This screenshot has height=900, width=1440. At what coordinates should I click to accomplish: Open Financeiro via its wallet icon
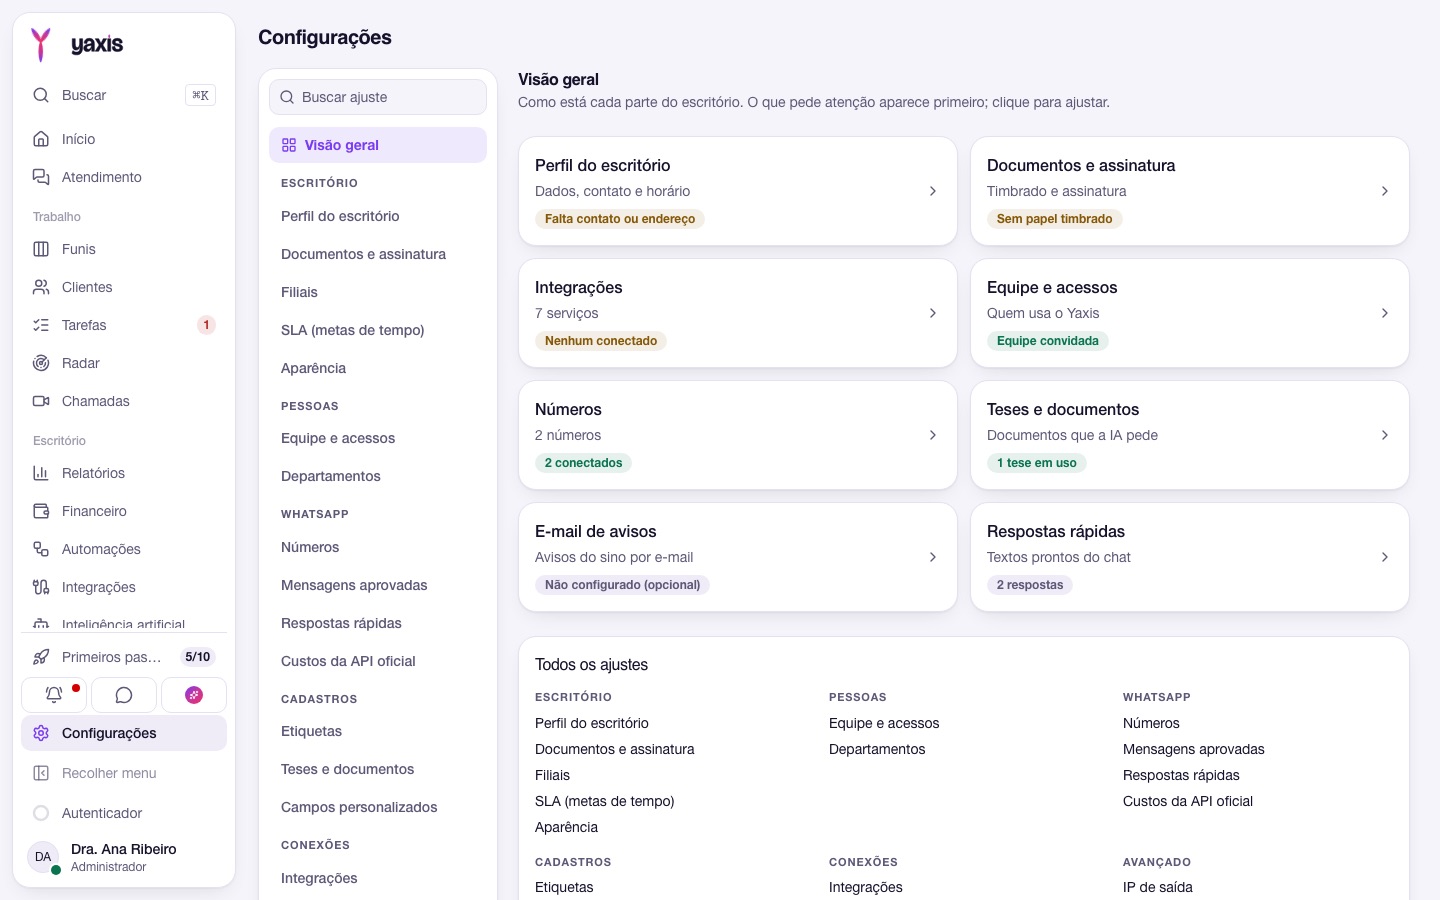tap(41, 511)
